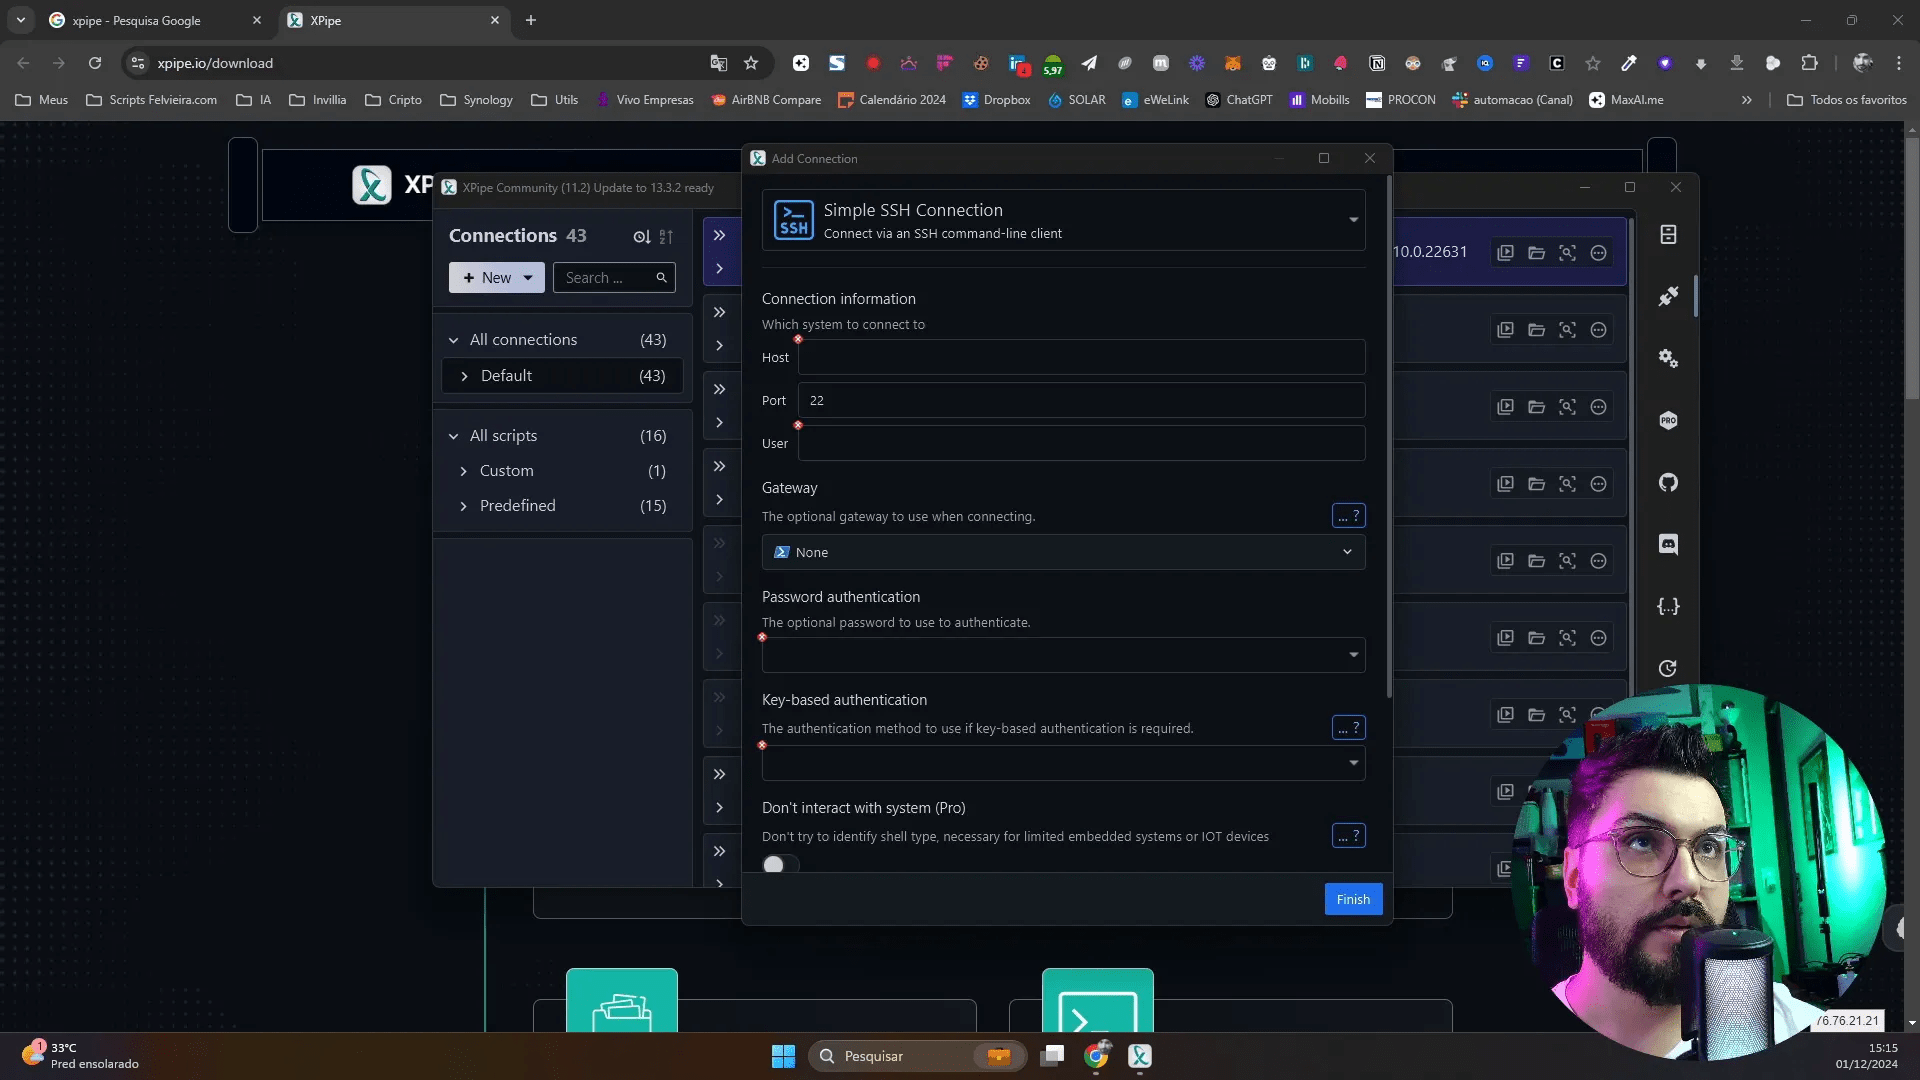
Task: Switch to the XPipe browser tab
Action: coord(394,20)
